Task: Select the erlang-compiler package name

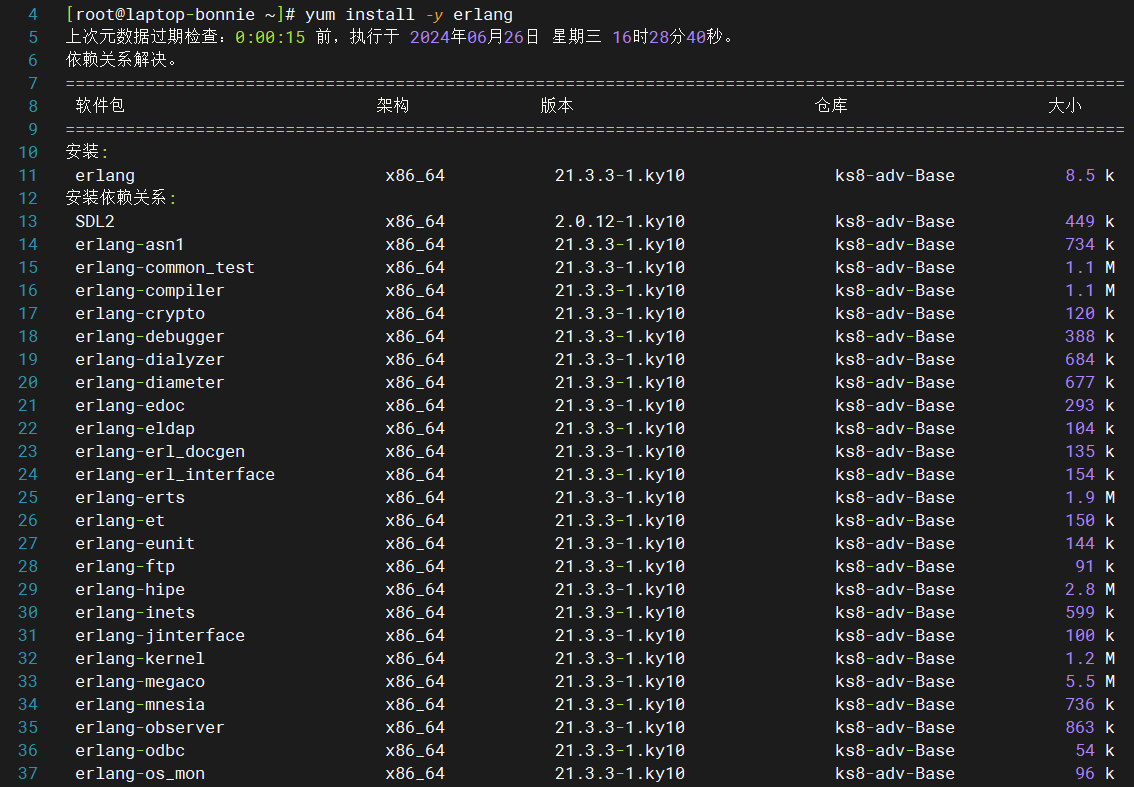Action: [x=150, y=291]
